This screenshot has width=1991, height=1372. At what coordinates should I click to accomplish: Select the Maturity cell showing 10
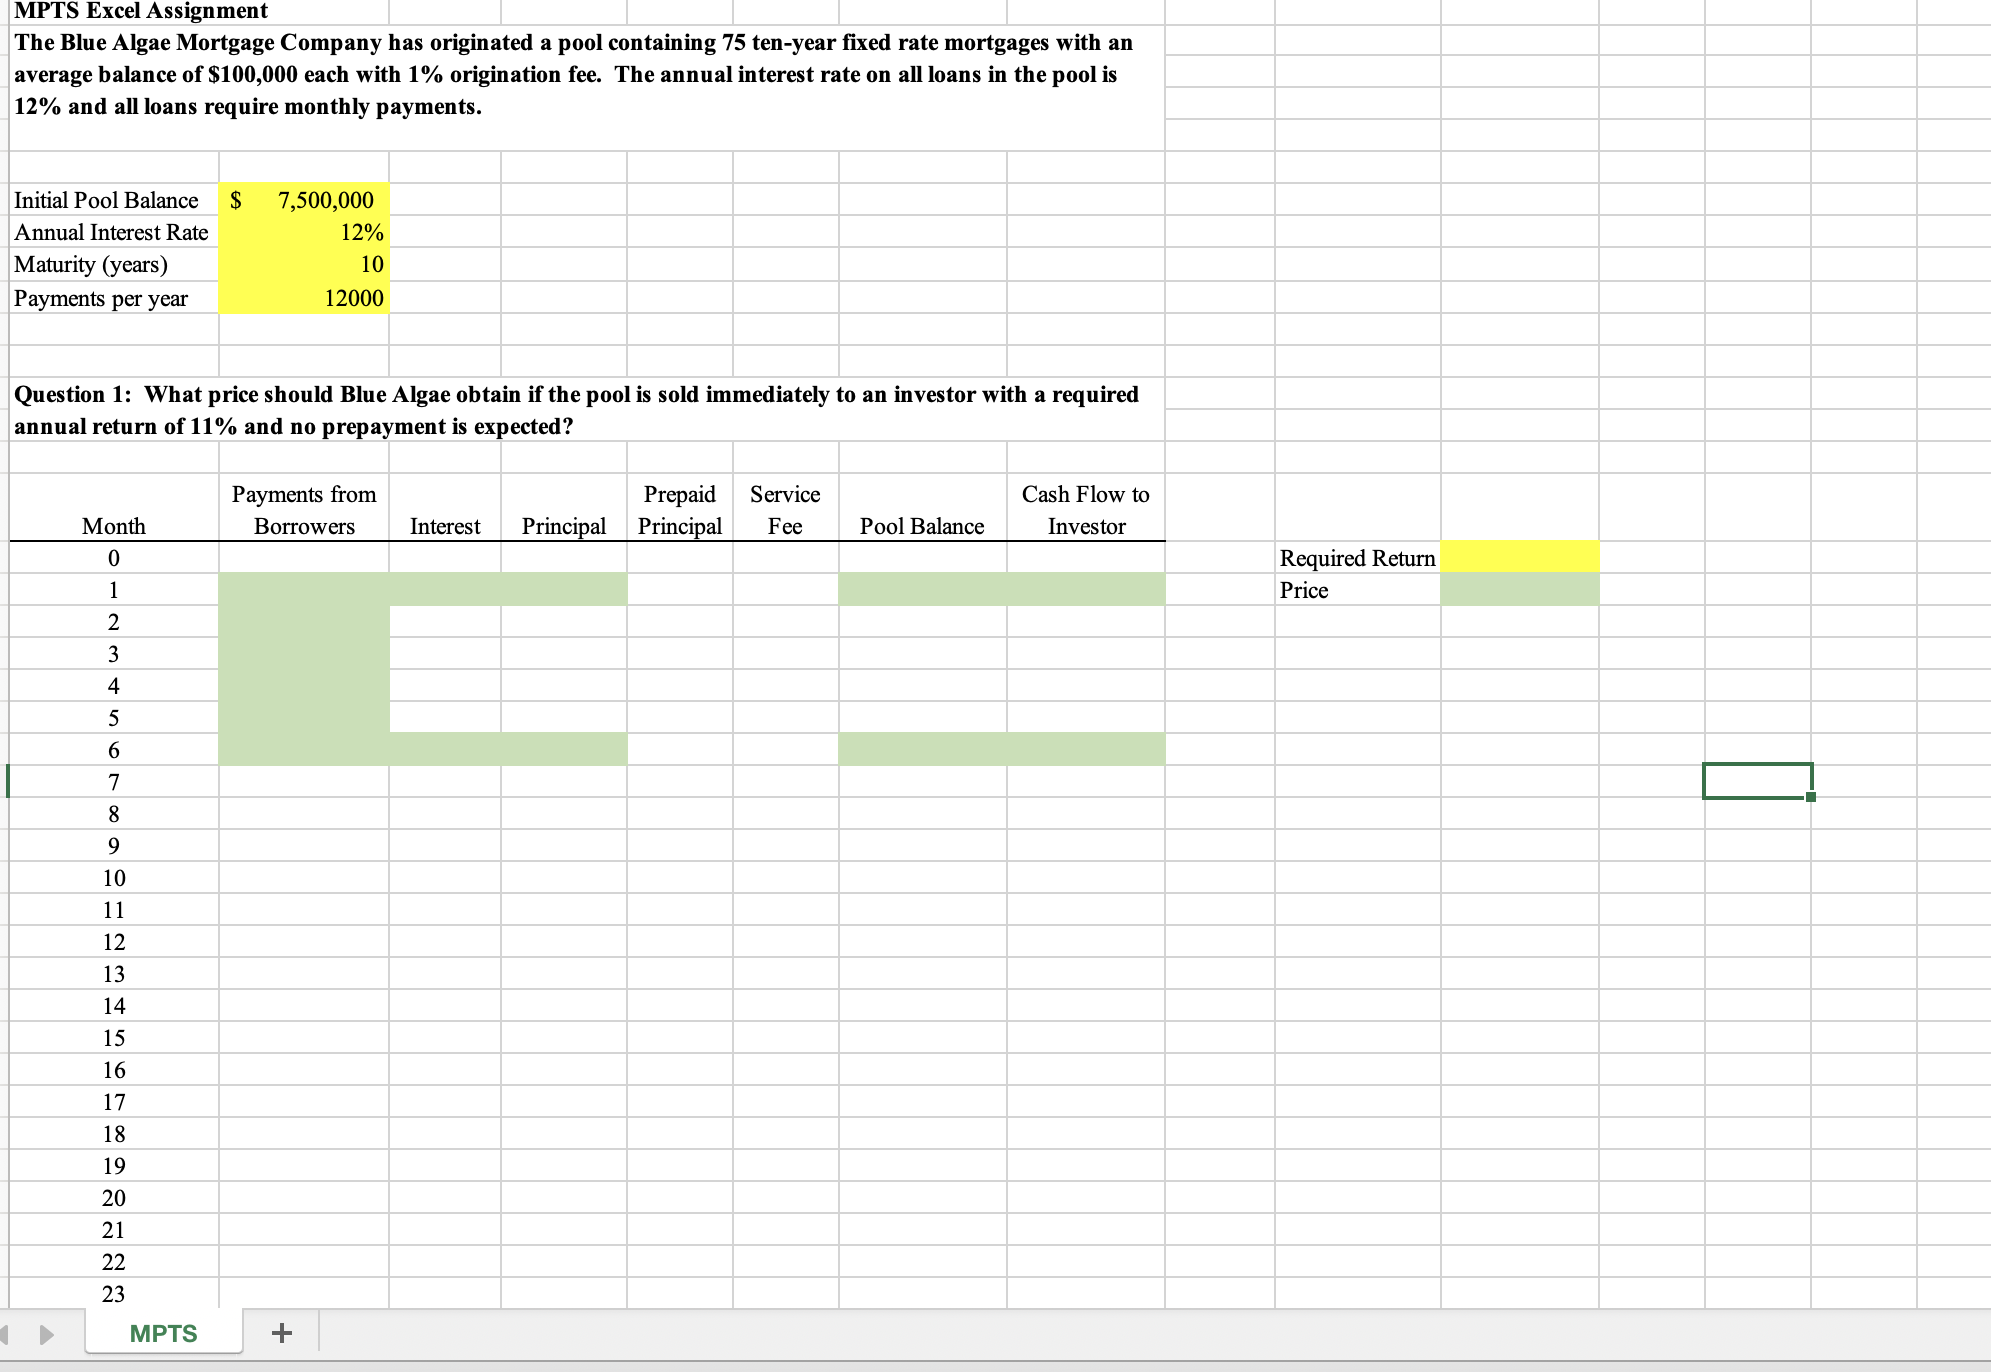pos(303,264)
